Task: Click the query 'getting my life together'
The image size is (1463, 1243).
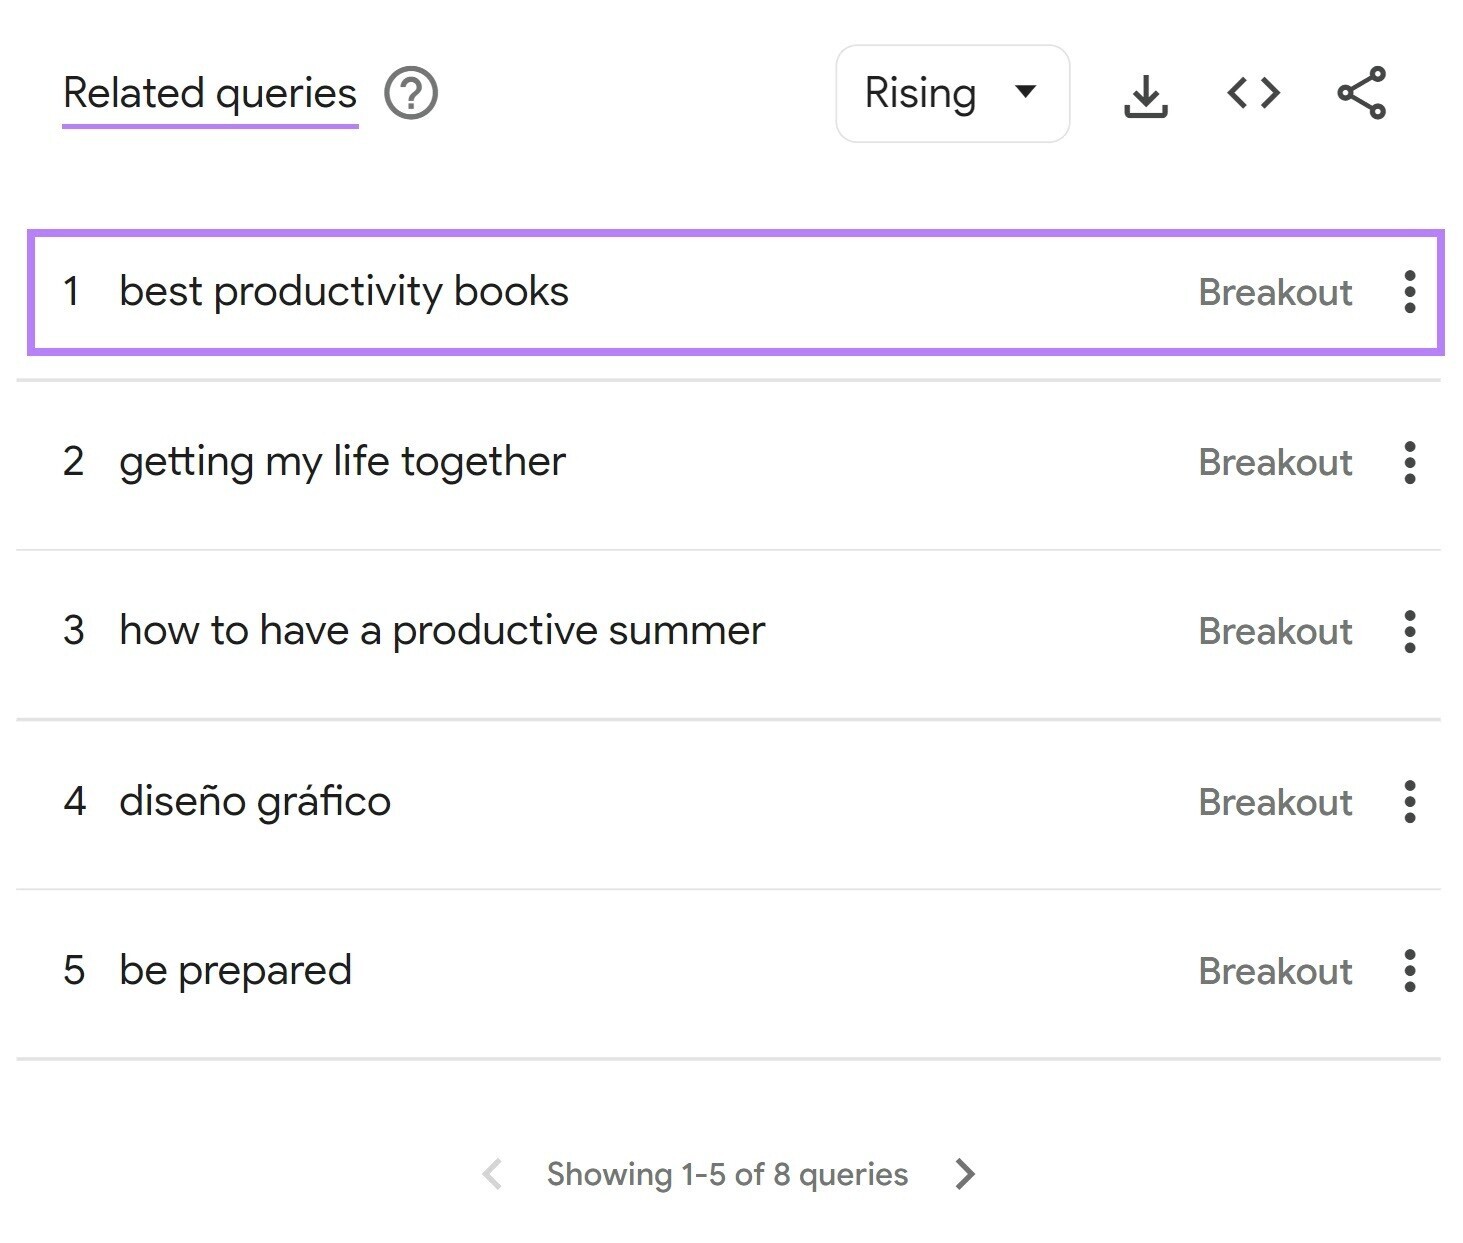Action: [x=341, y=462]
